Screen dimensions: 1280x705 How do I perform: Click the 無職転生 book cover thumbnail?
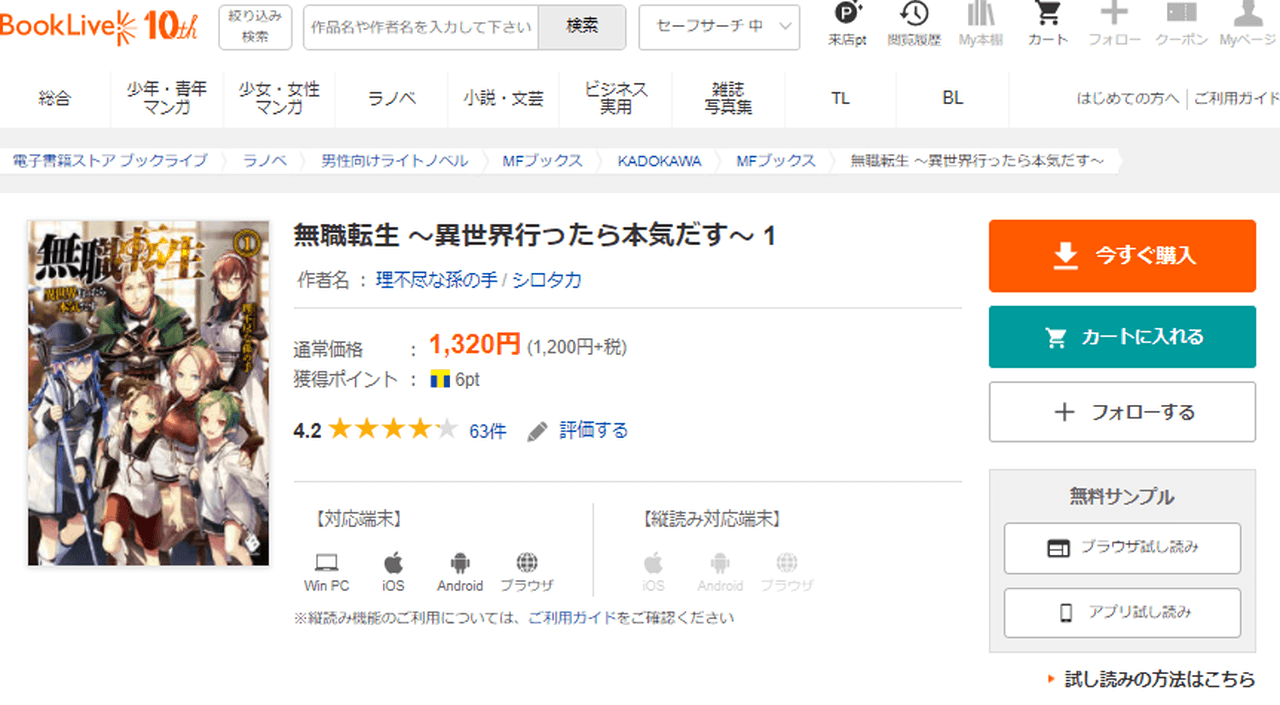(148, 393)
